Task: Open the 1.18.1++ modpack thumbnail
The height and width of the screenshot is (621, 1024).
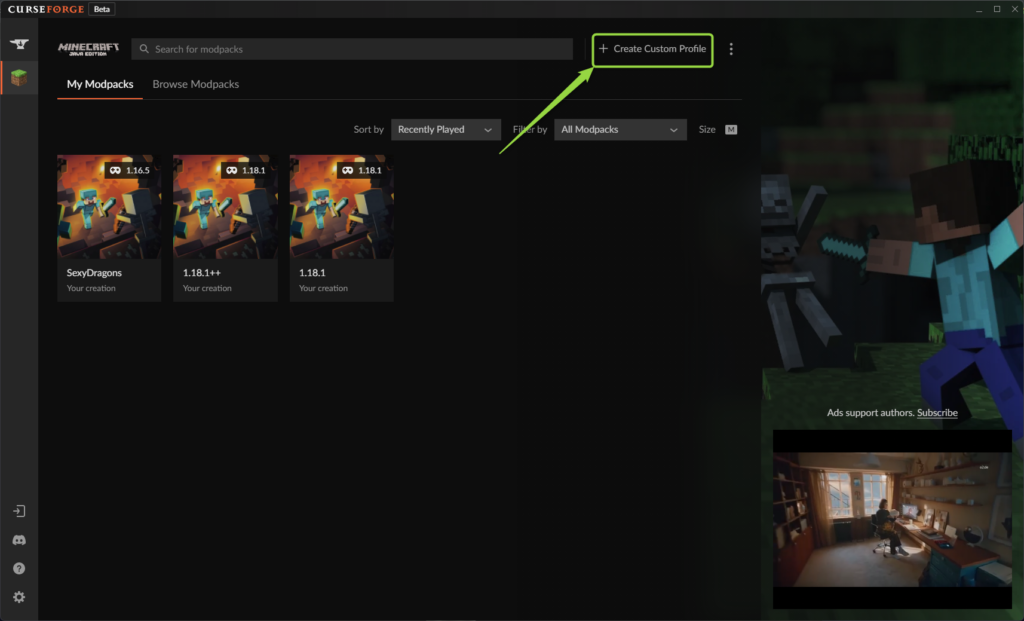Action: click(x=225, y=206)
